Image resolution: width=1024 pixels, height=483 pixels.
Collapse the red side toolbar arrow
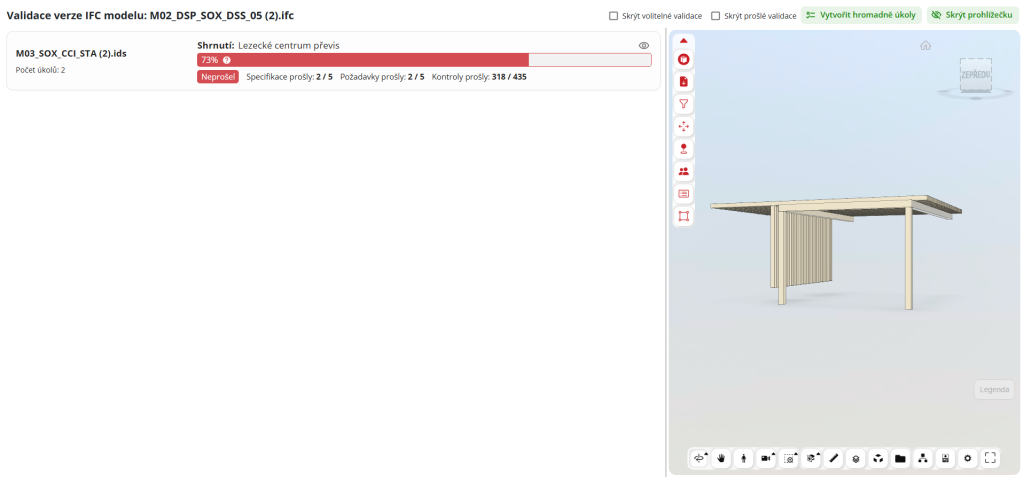(684, 41)
